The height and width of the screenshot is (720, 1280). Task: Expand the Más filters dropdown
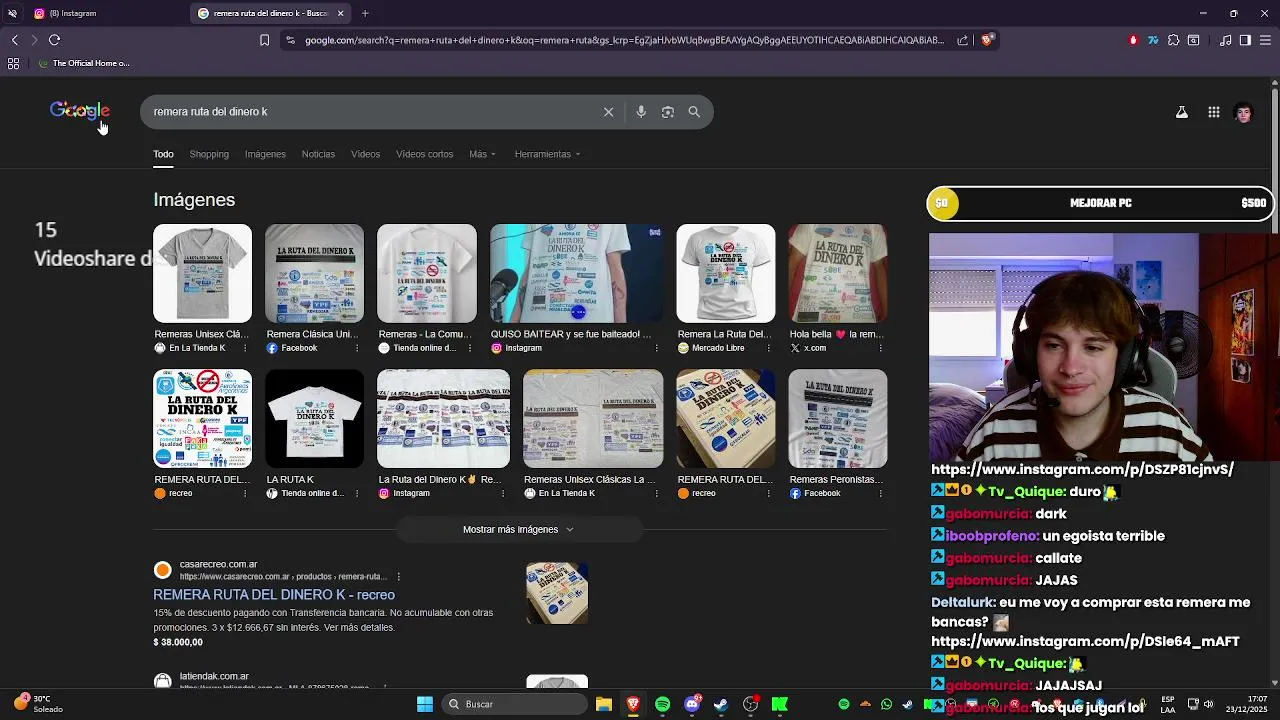[x=482, y=154]
